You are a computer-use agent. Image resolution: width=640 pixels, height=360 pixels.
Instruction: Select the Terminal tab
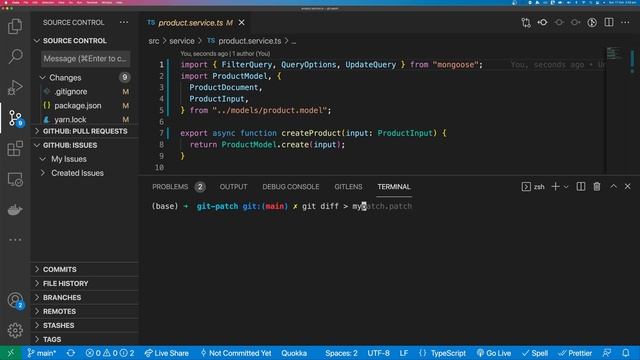coord(394,187)
